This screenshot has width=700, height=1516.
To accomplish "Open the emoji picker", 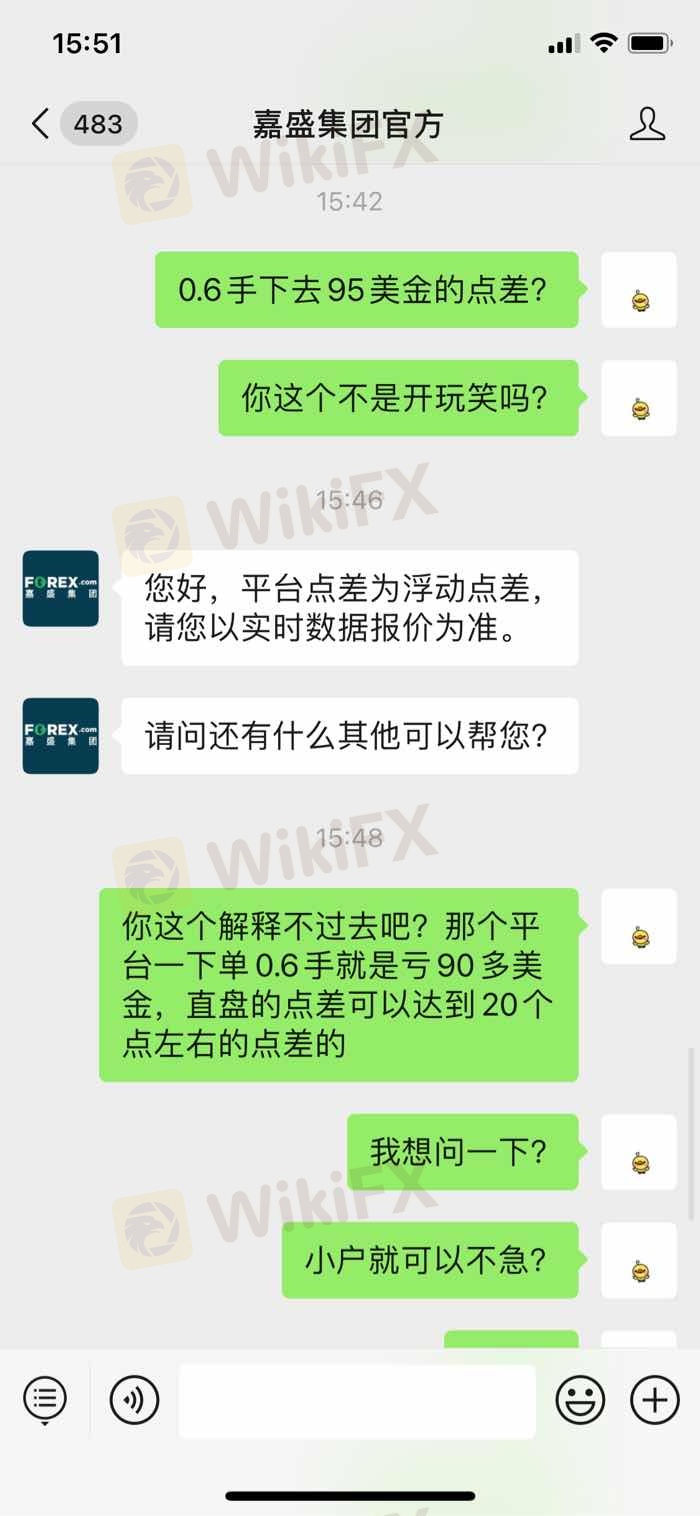I will 580,1399.
